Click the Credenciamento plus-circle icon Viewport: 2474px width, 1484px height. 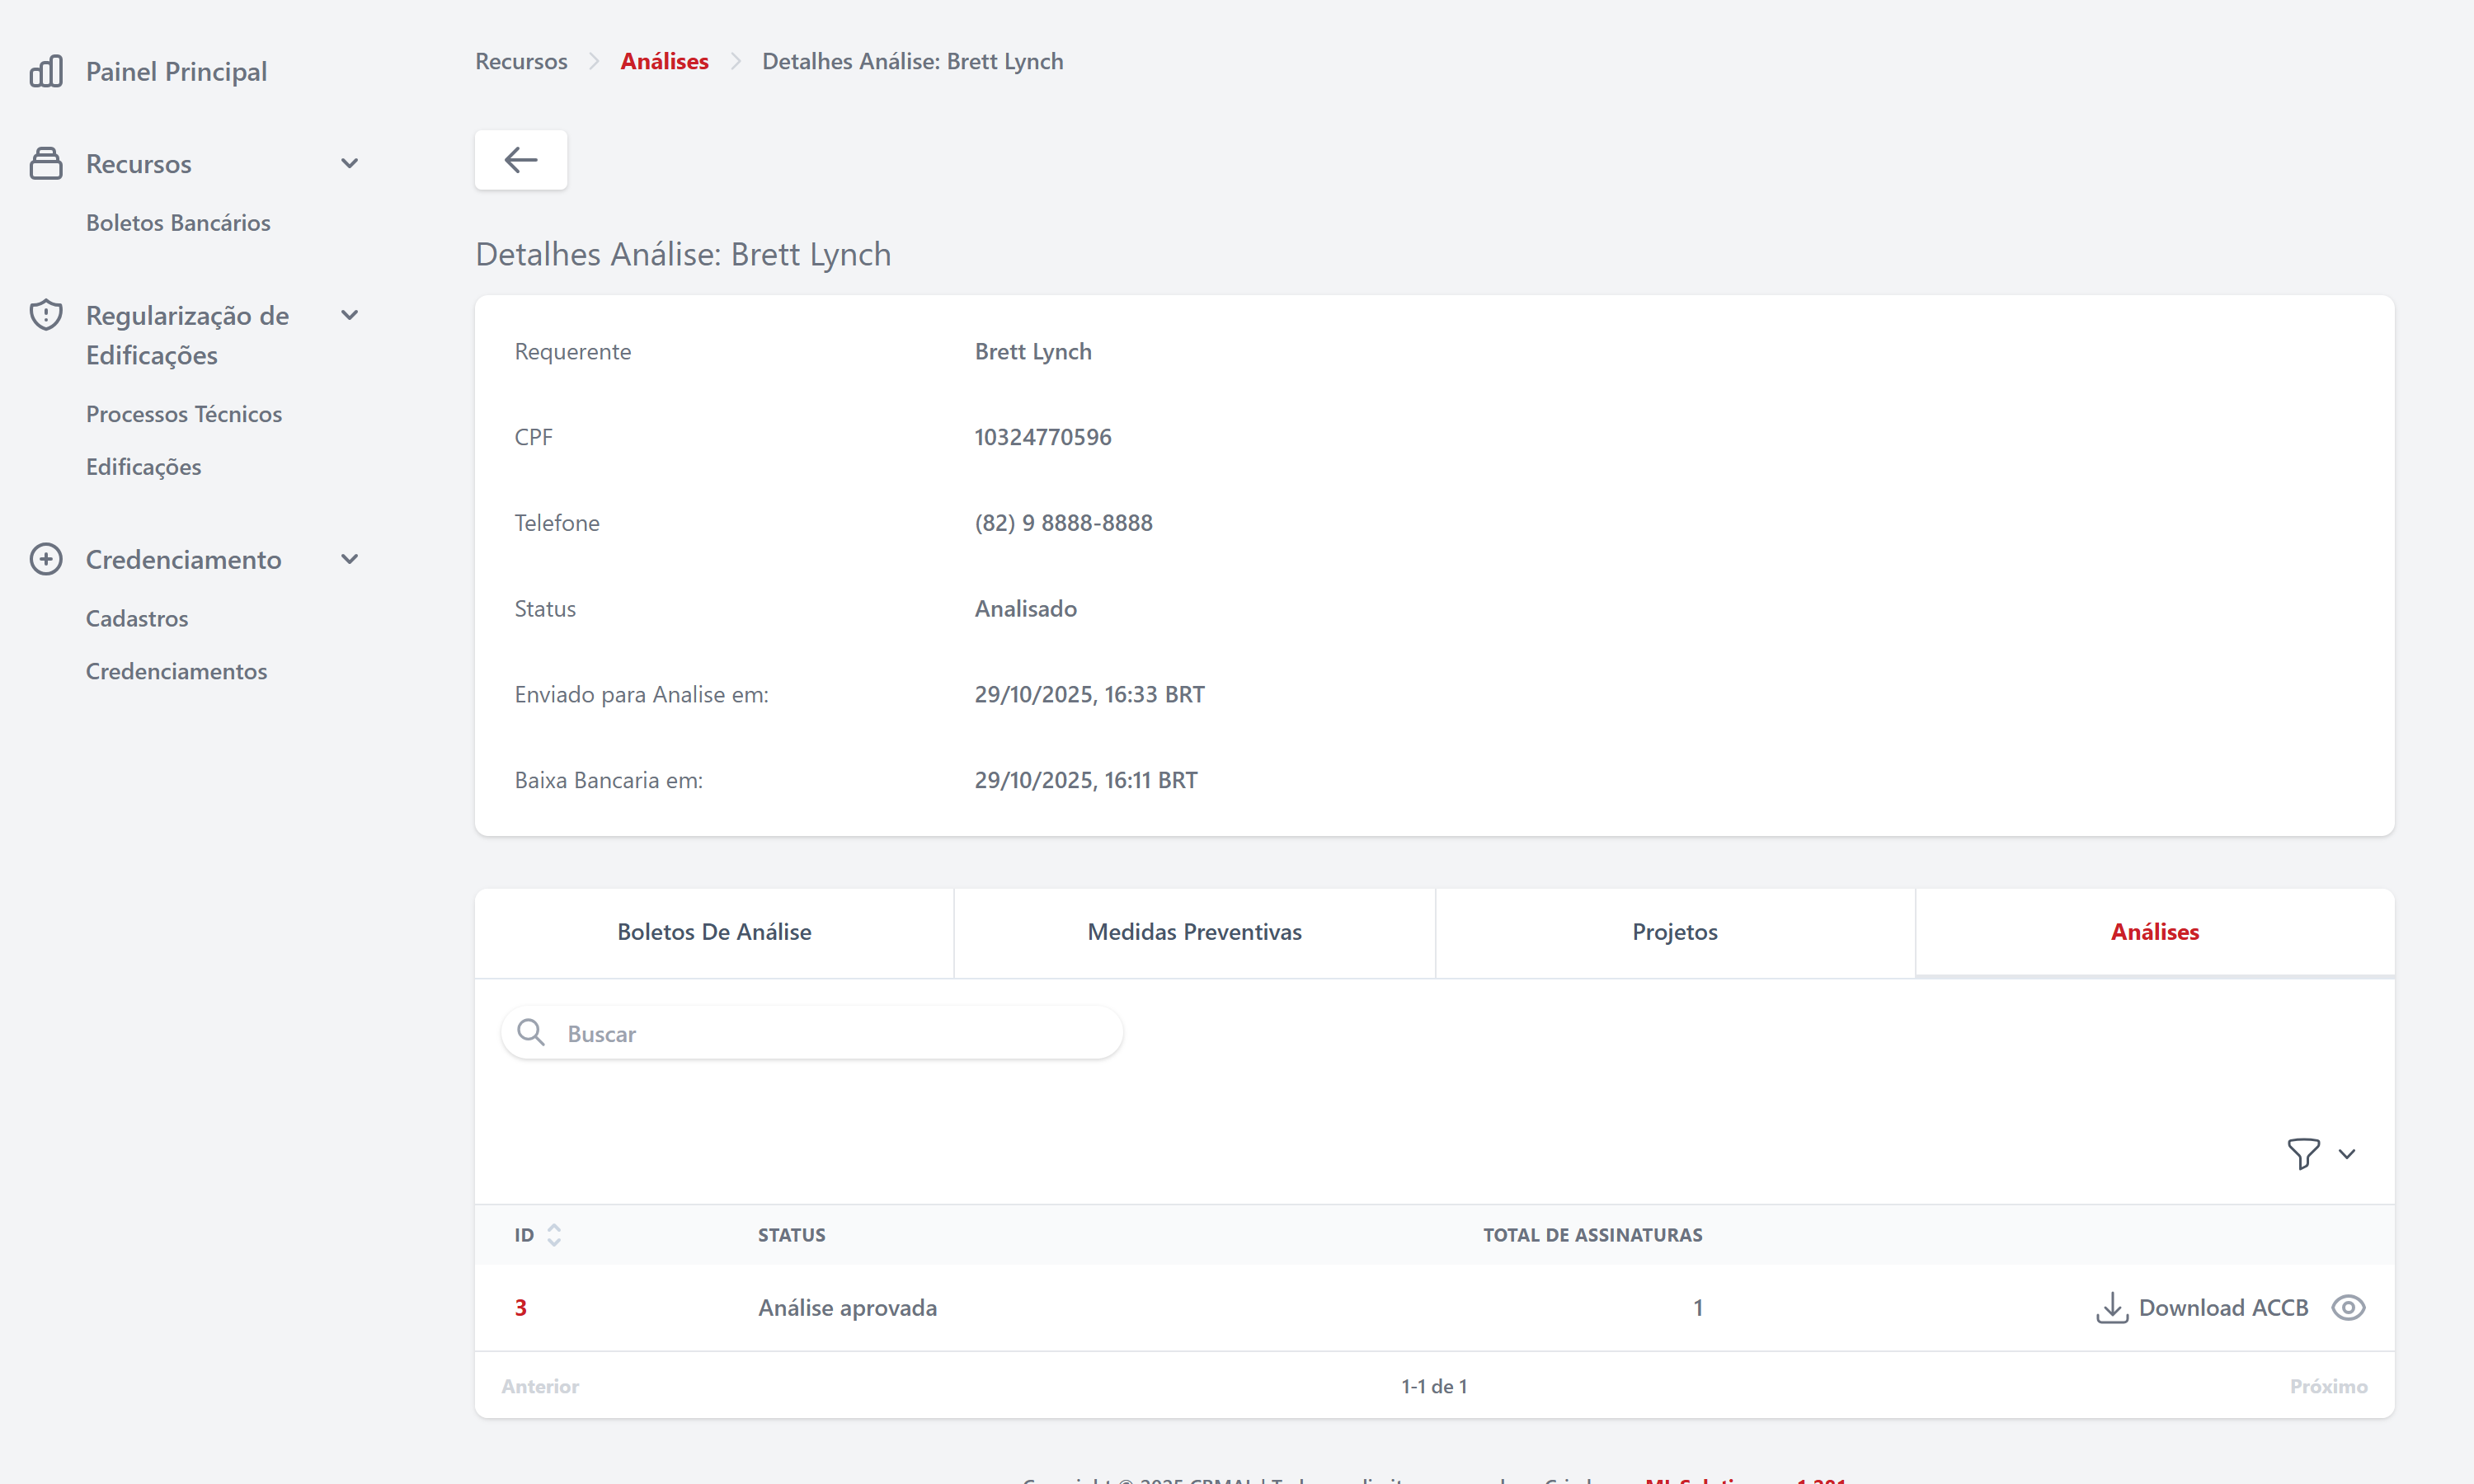coord(46,559)
